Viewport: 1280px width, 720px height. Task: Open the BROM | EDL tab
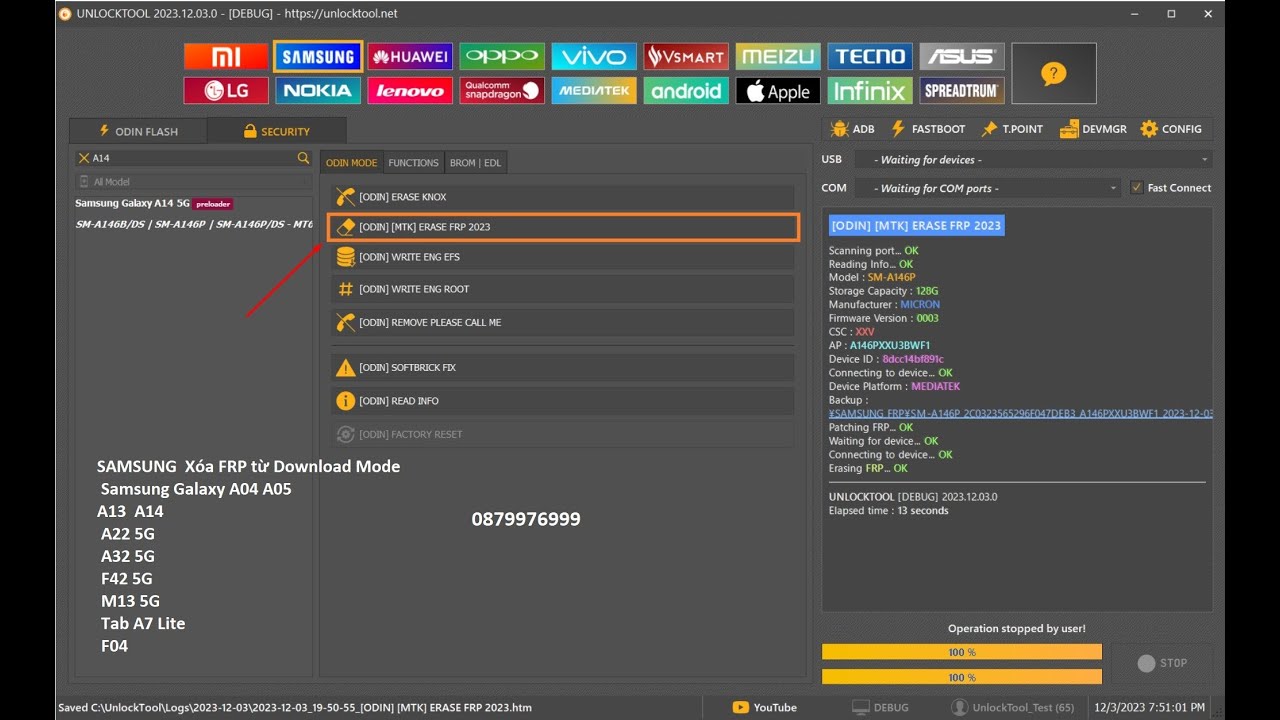click(476, 163)
